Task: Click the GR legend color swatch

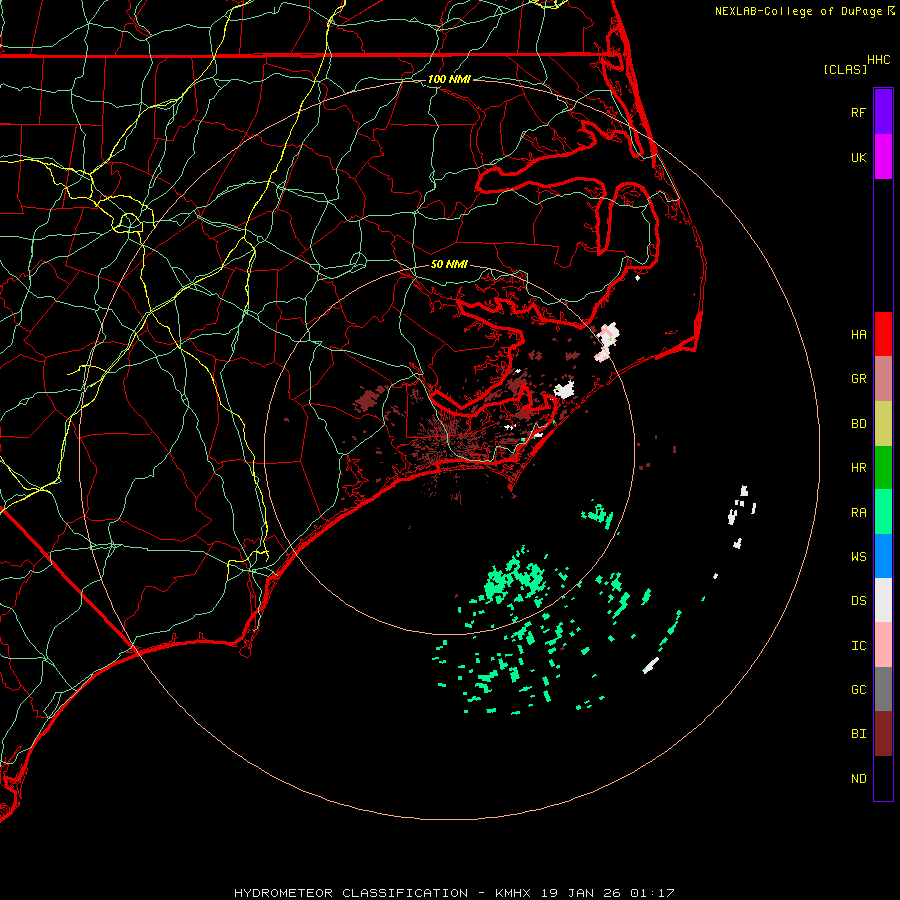Action: (883, 379)
